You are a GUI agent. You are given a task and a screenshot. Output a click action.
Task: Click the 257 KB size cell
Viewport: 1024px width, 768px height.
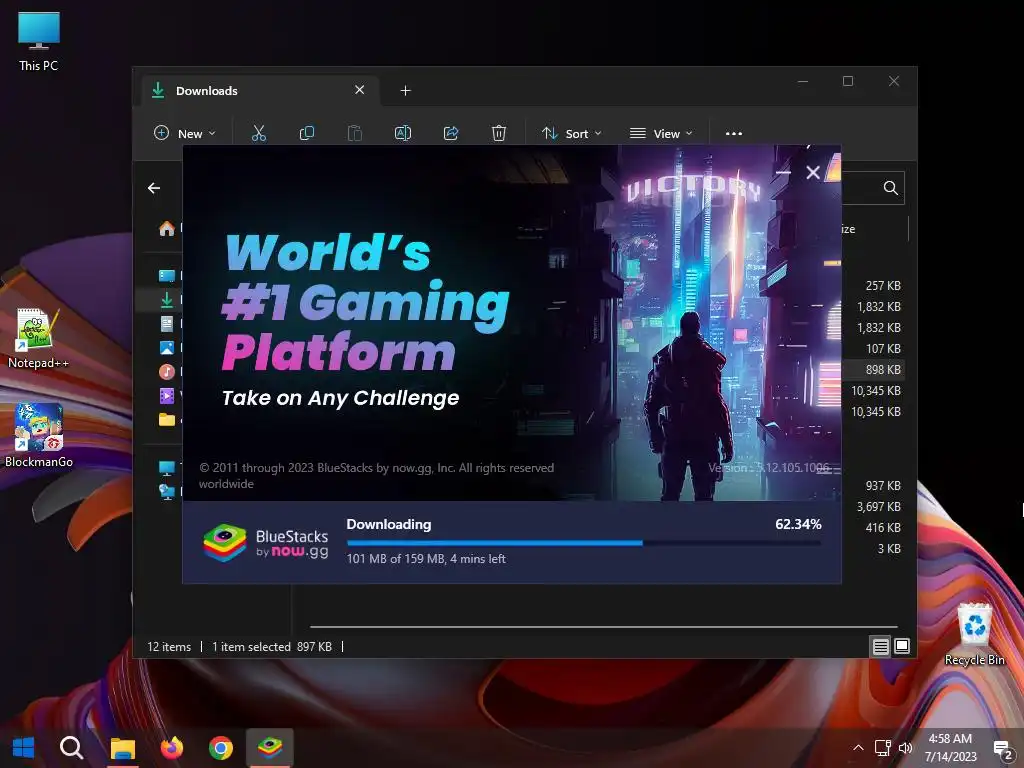click(883, 285)
